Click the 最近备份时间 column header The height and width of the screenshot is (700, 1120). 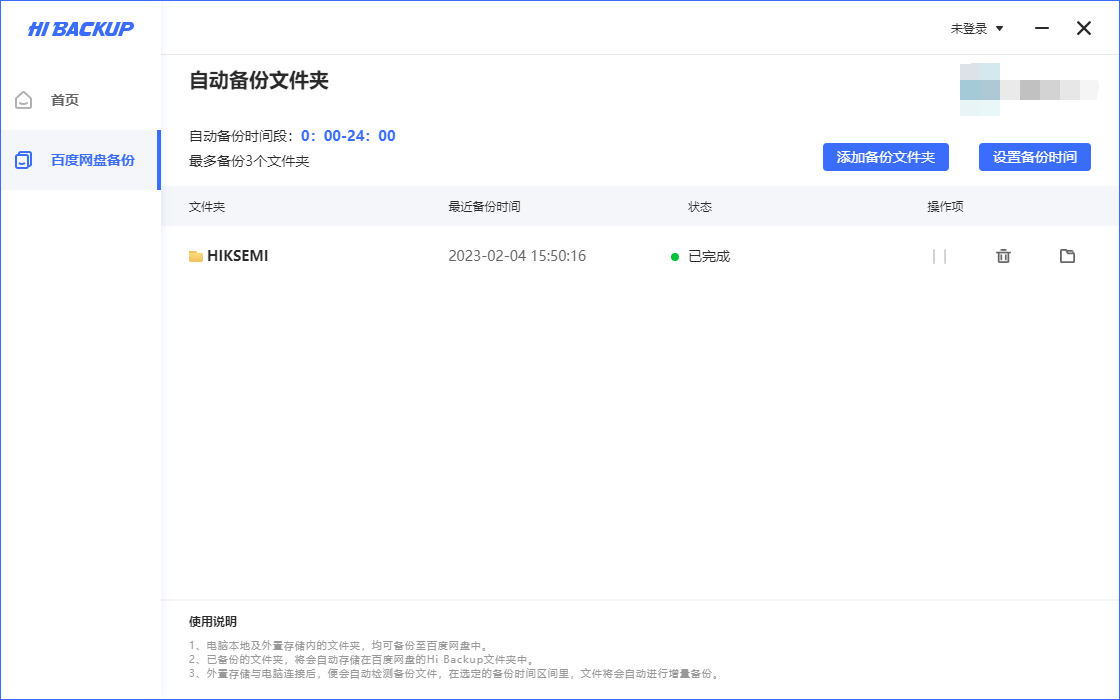486,207
